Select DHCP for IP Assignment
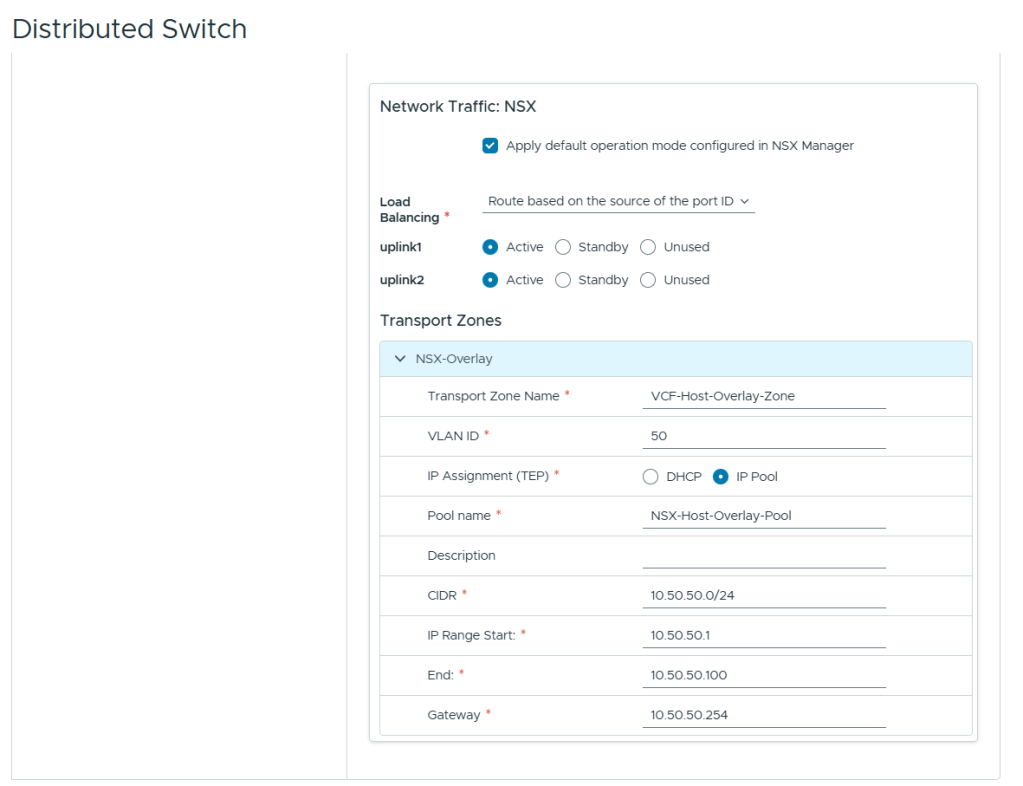 651,477
